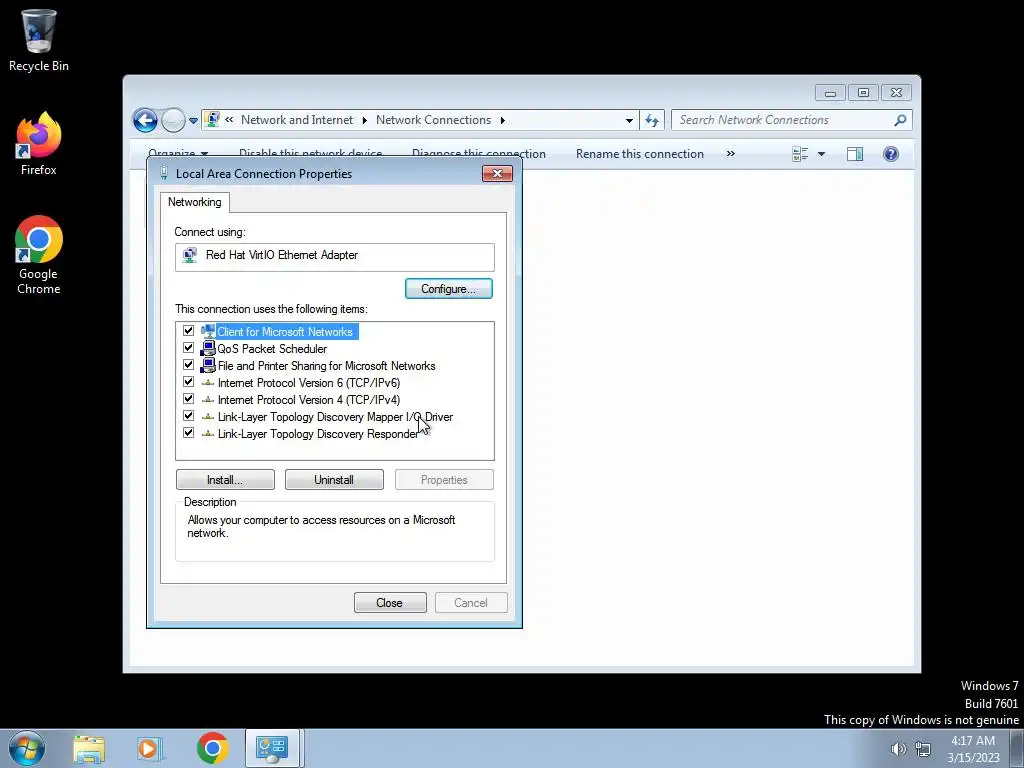This screenshot has height=768, width=1024.
Task: Click the QoS Packet Scheduler icon
Action: coord(208,348)
